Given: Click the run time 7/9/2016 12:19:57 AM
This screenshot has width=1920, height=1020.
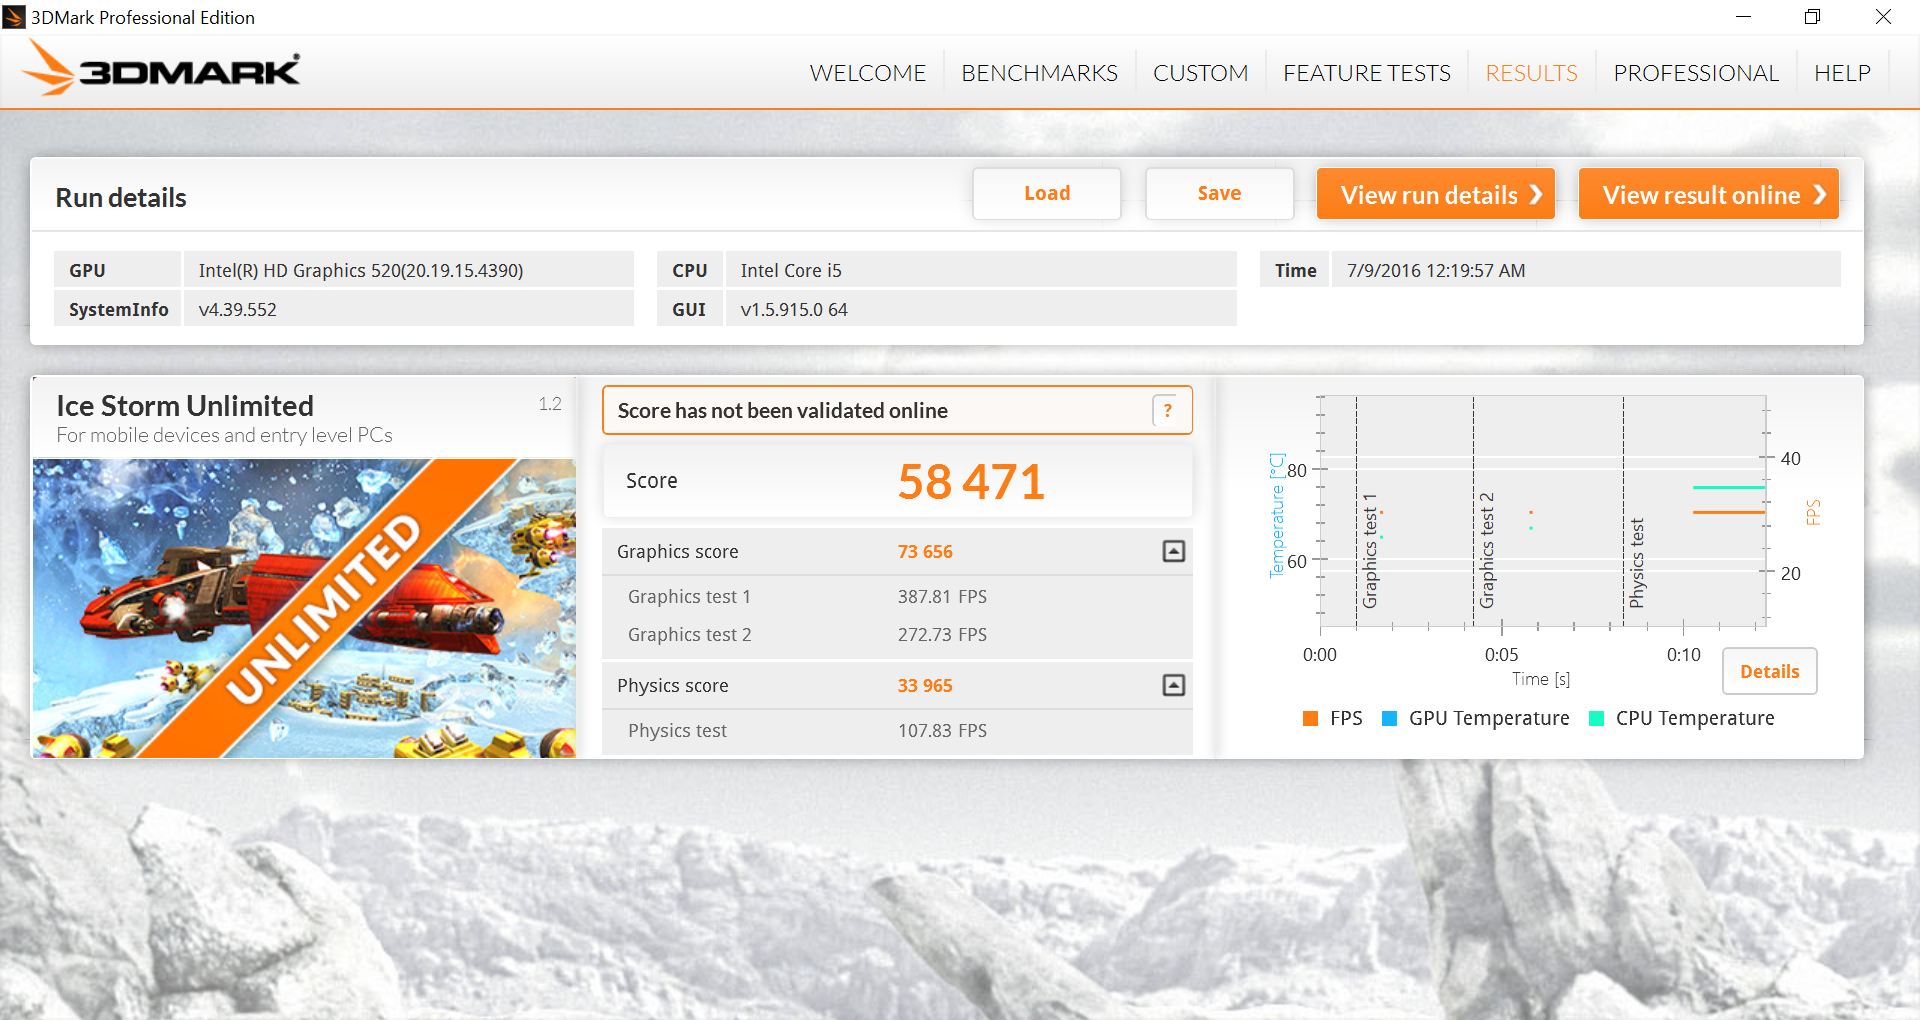Looking at the screenshot, I should tap(1436, 270).
